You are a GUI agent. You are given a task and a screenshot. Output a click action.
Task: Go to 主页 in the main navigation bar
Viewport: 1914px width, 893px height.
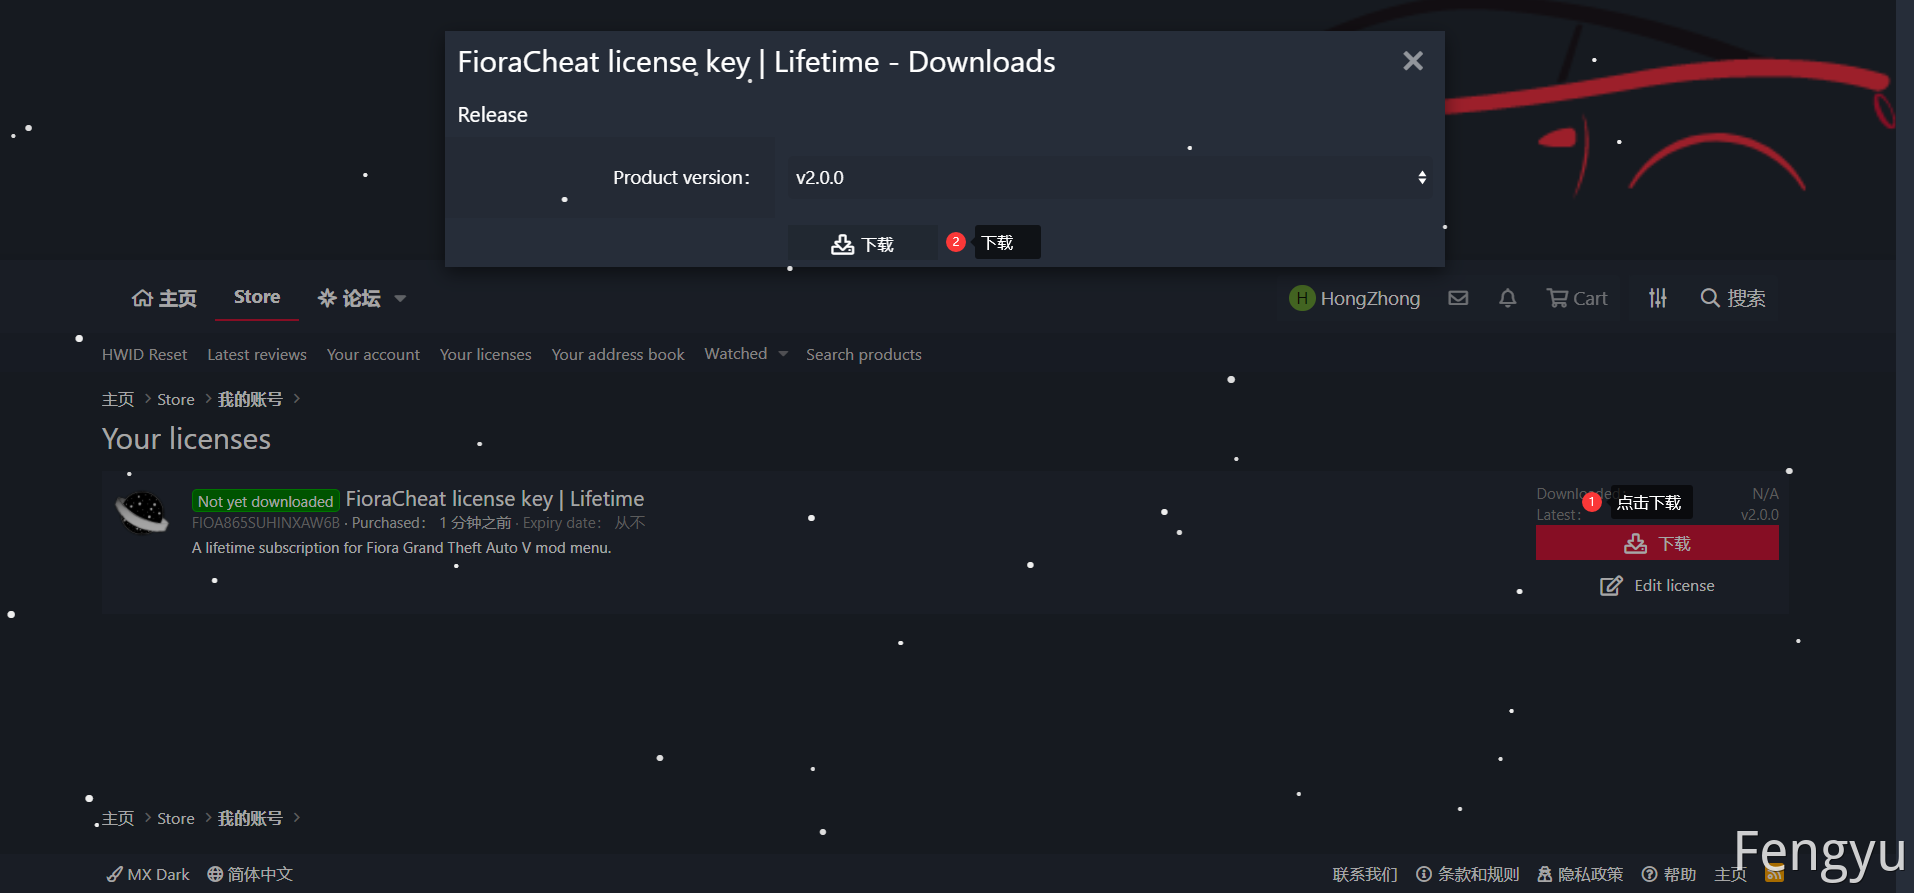164,298
